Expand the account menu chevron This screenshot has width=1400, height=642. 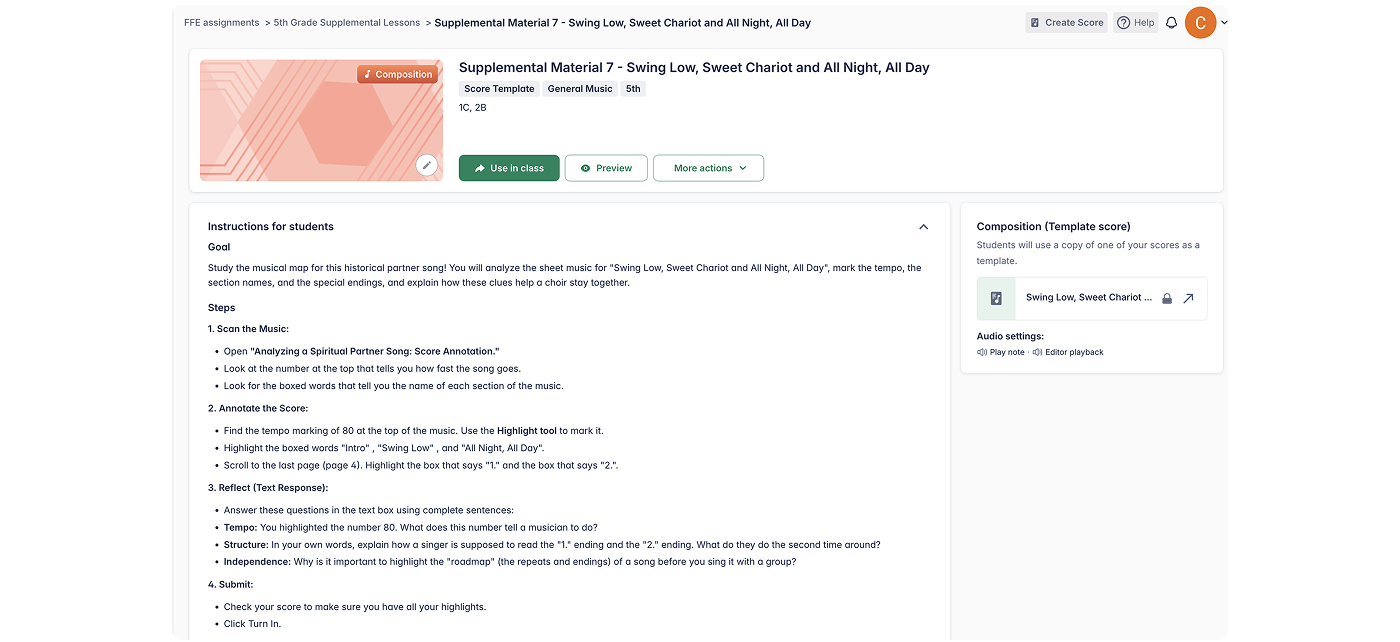[x=1225, y=23]
